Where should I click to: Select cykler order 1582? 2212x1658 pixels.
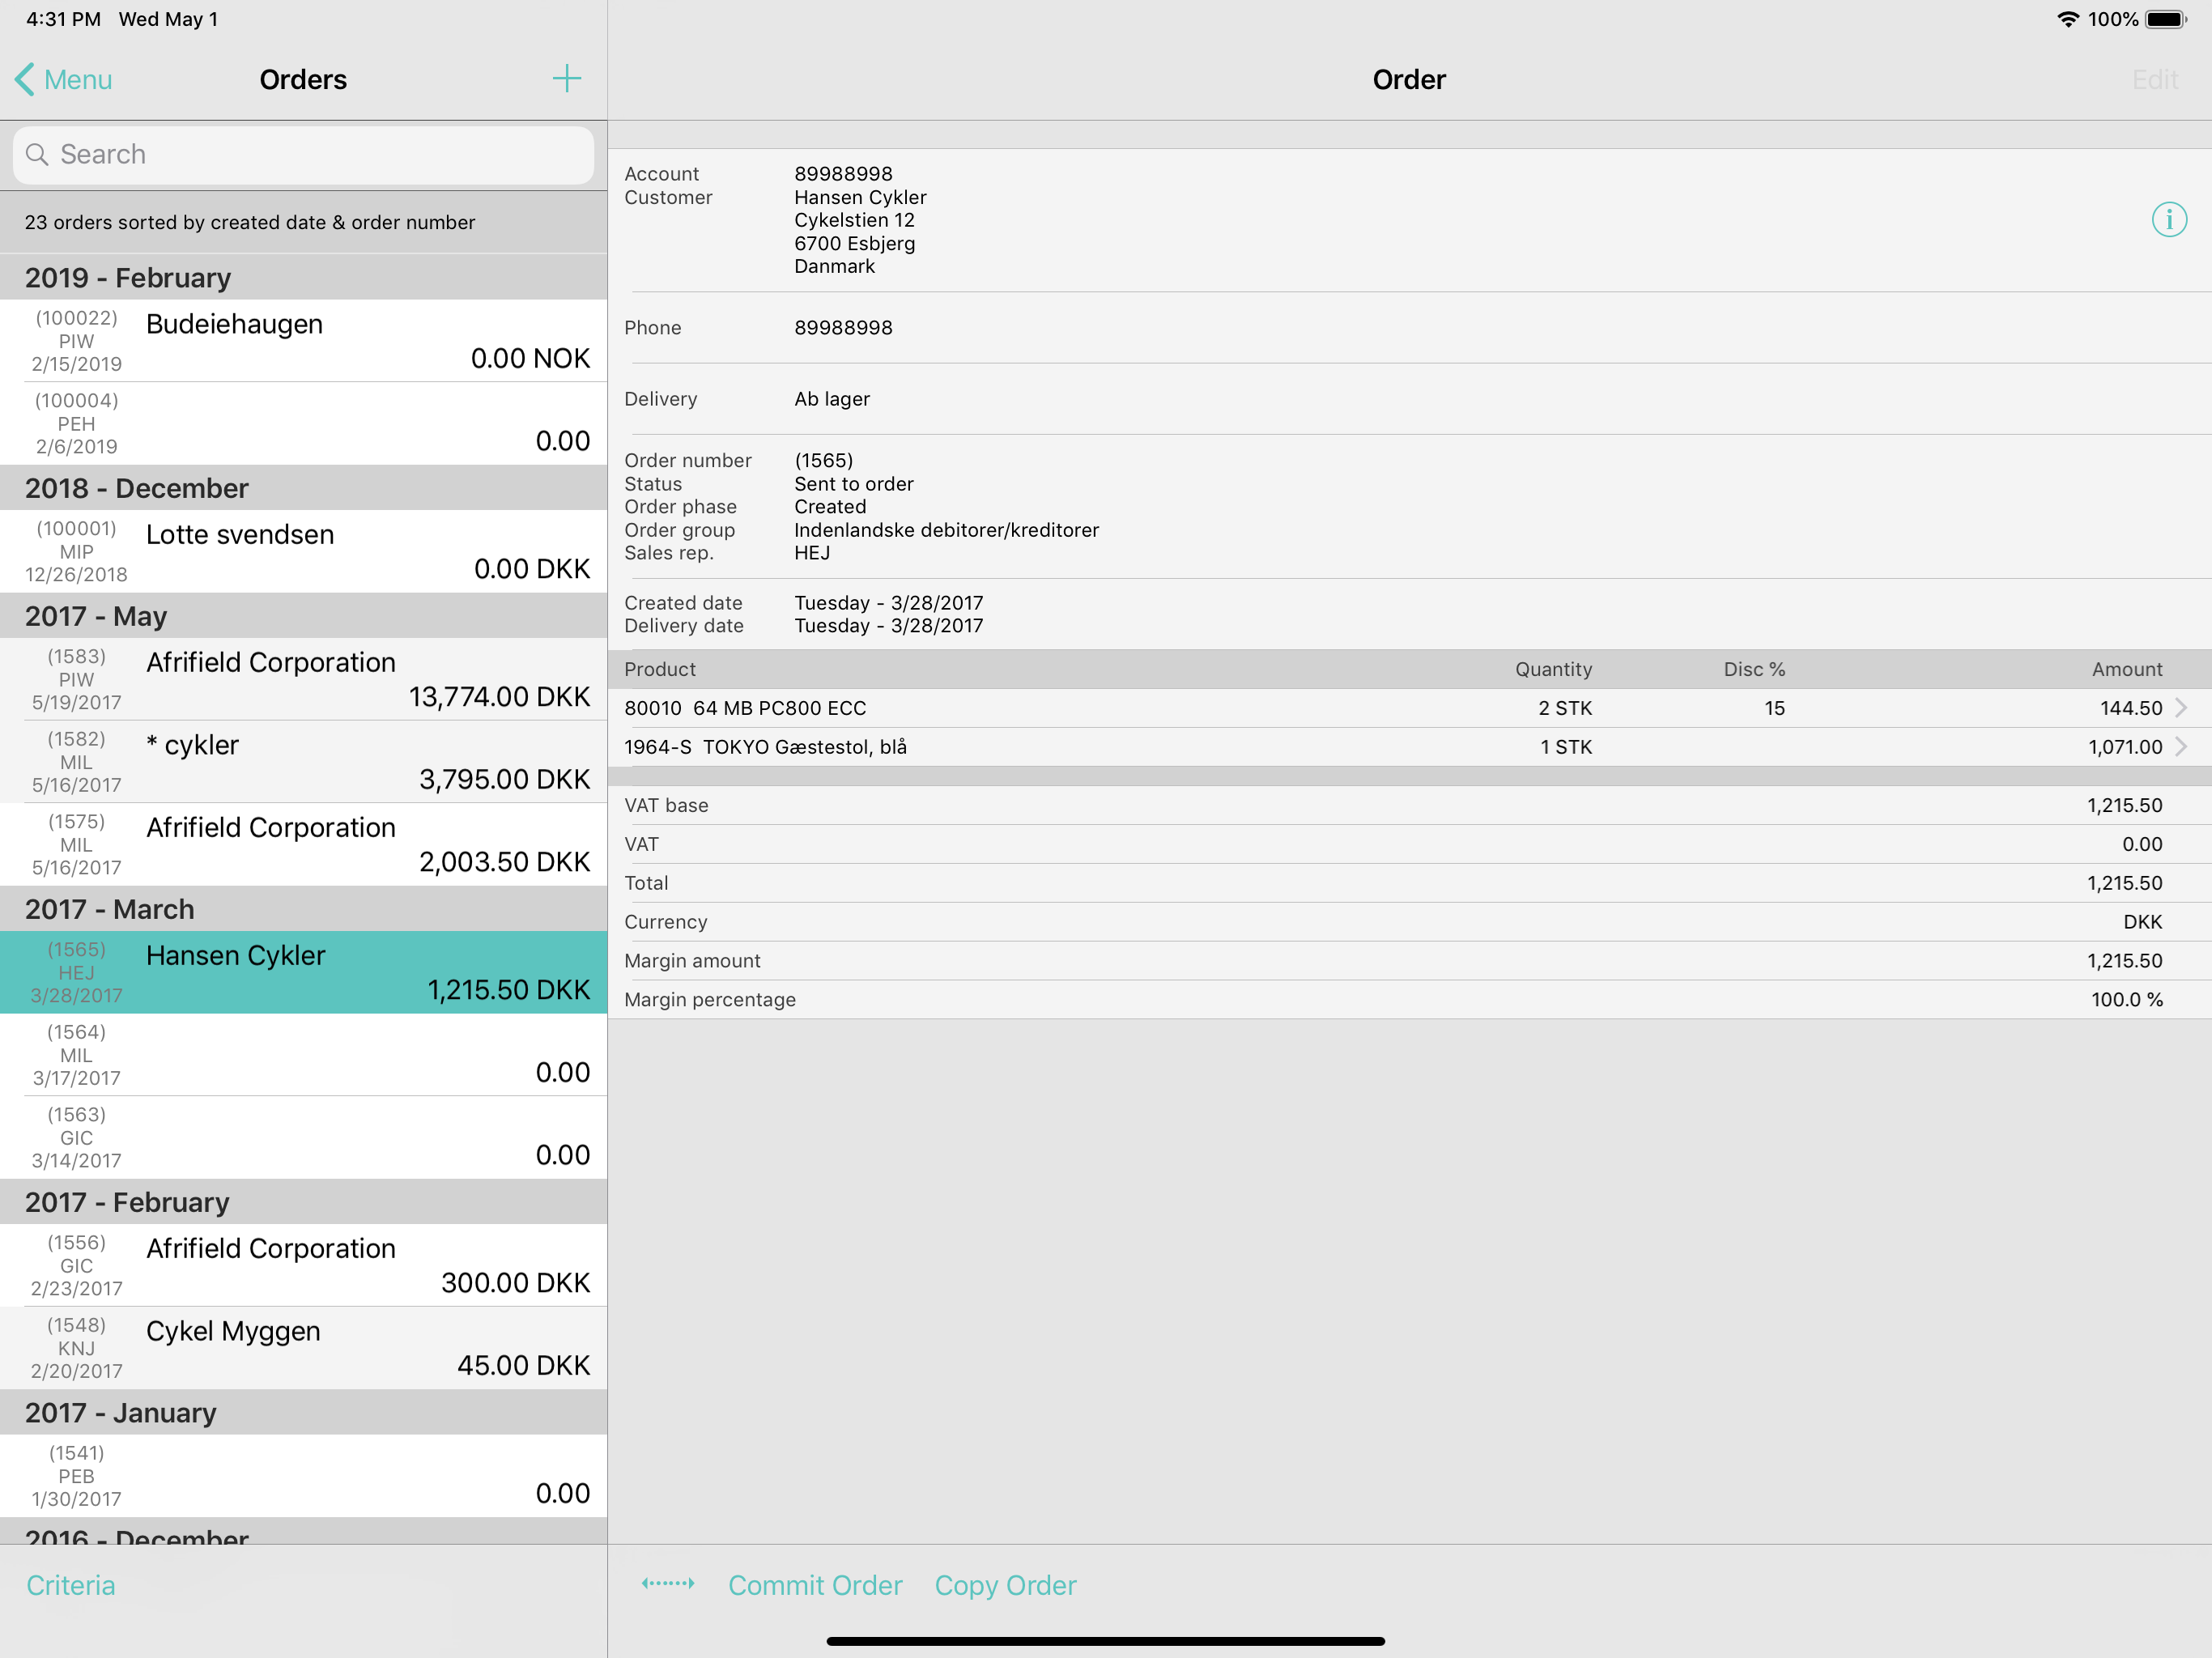click(303, 762)
